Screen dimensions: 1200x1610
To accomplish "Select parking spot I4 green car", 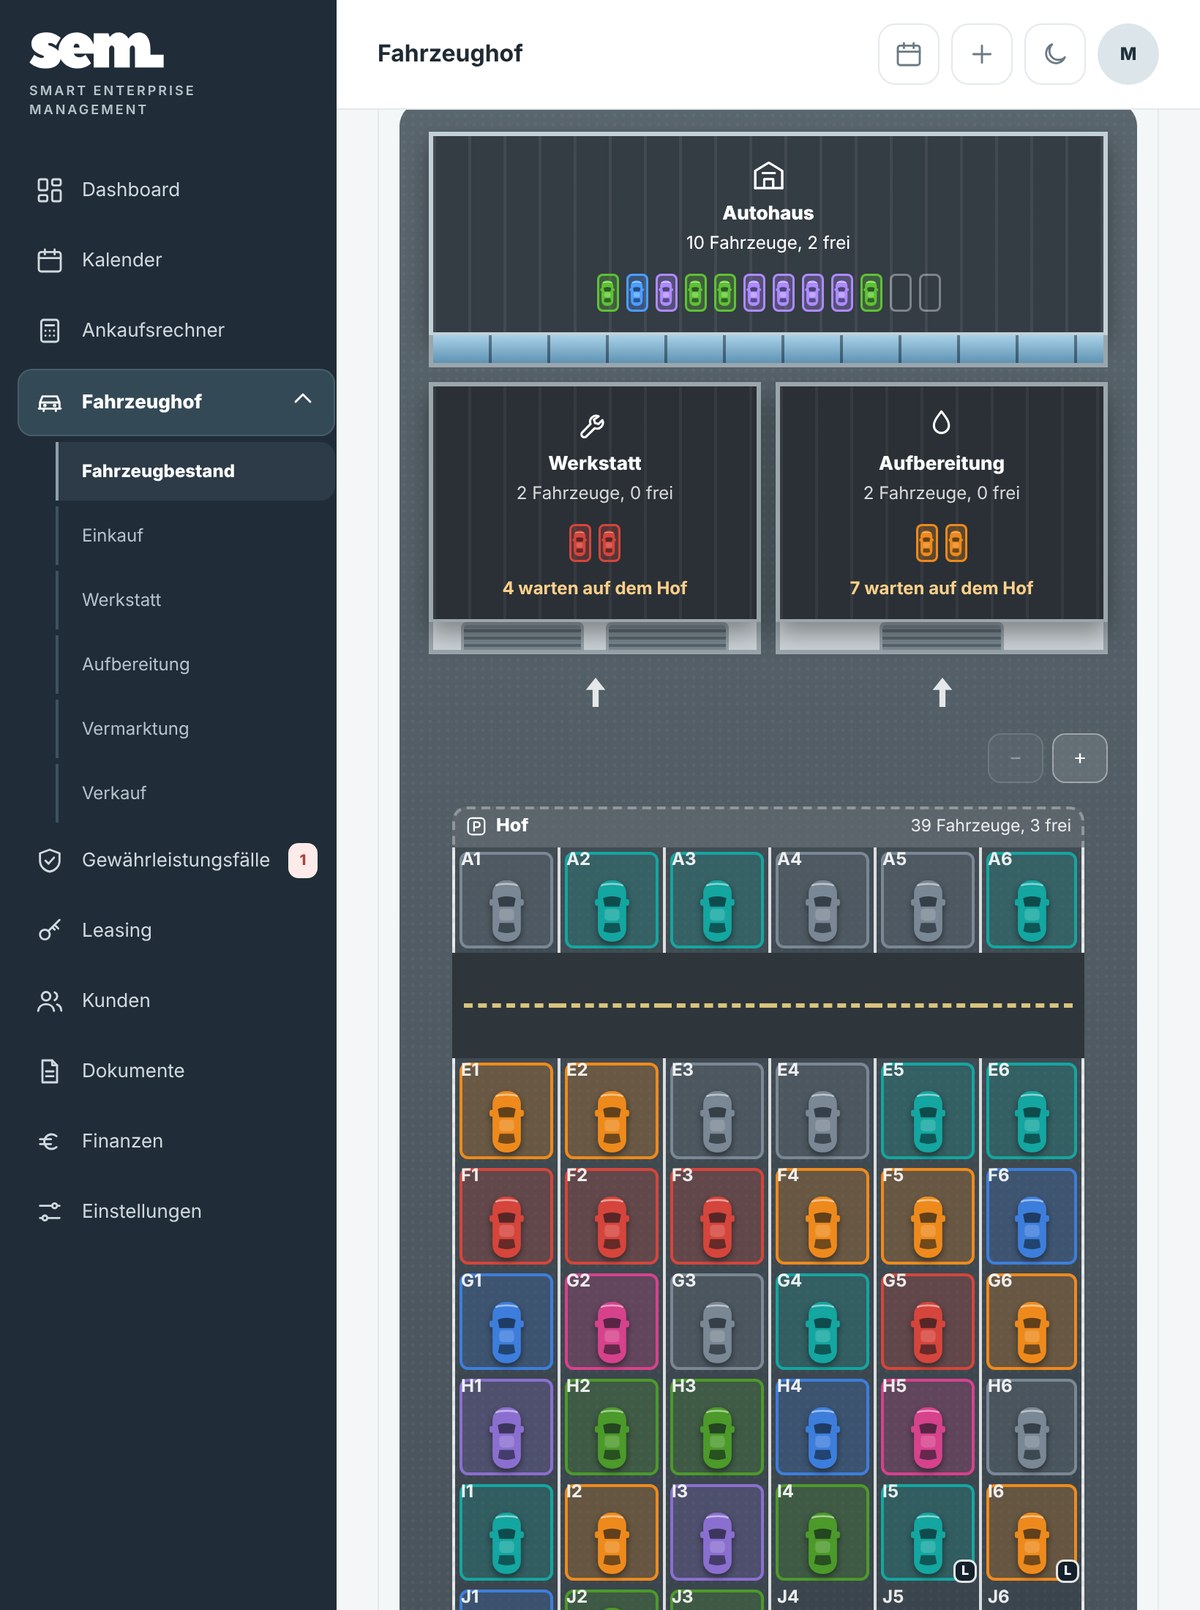I will 822,1533.
